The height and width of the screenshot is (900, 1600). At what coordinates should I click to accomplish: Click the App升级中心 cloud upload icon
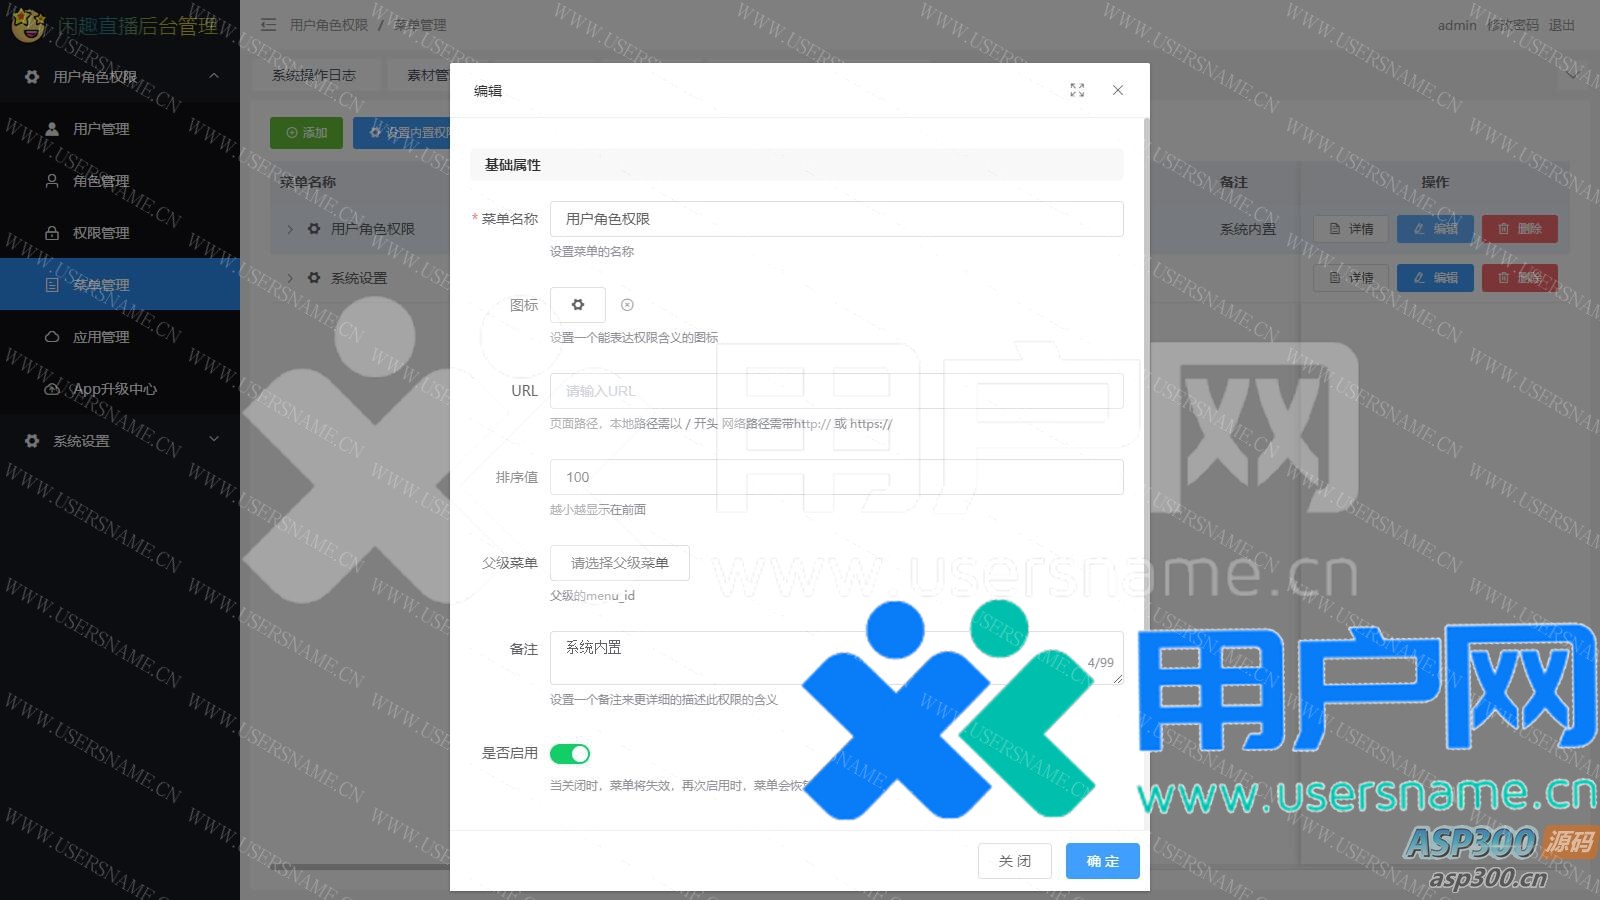[52, 389]
